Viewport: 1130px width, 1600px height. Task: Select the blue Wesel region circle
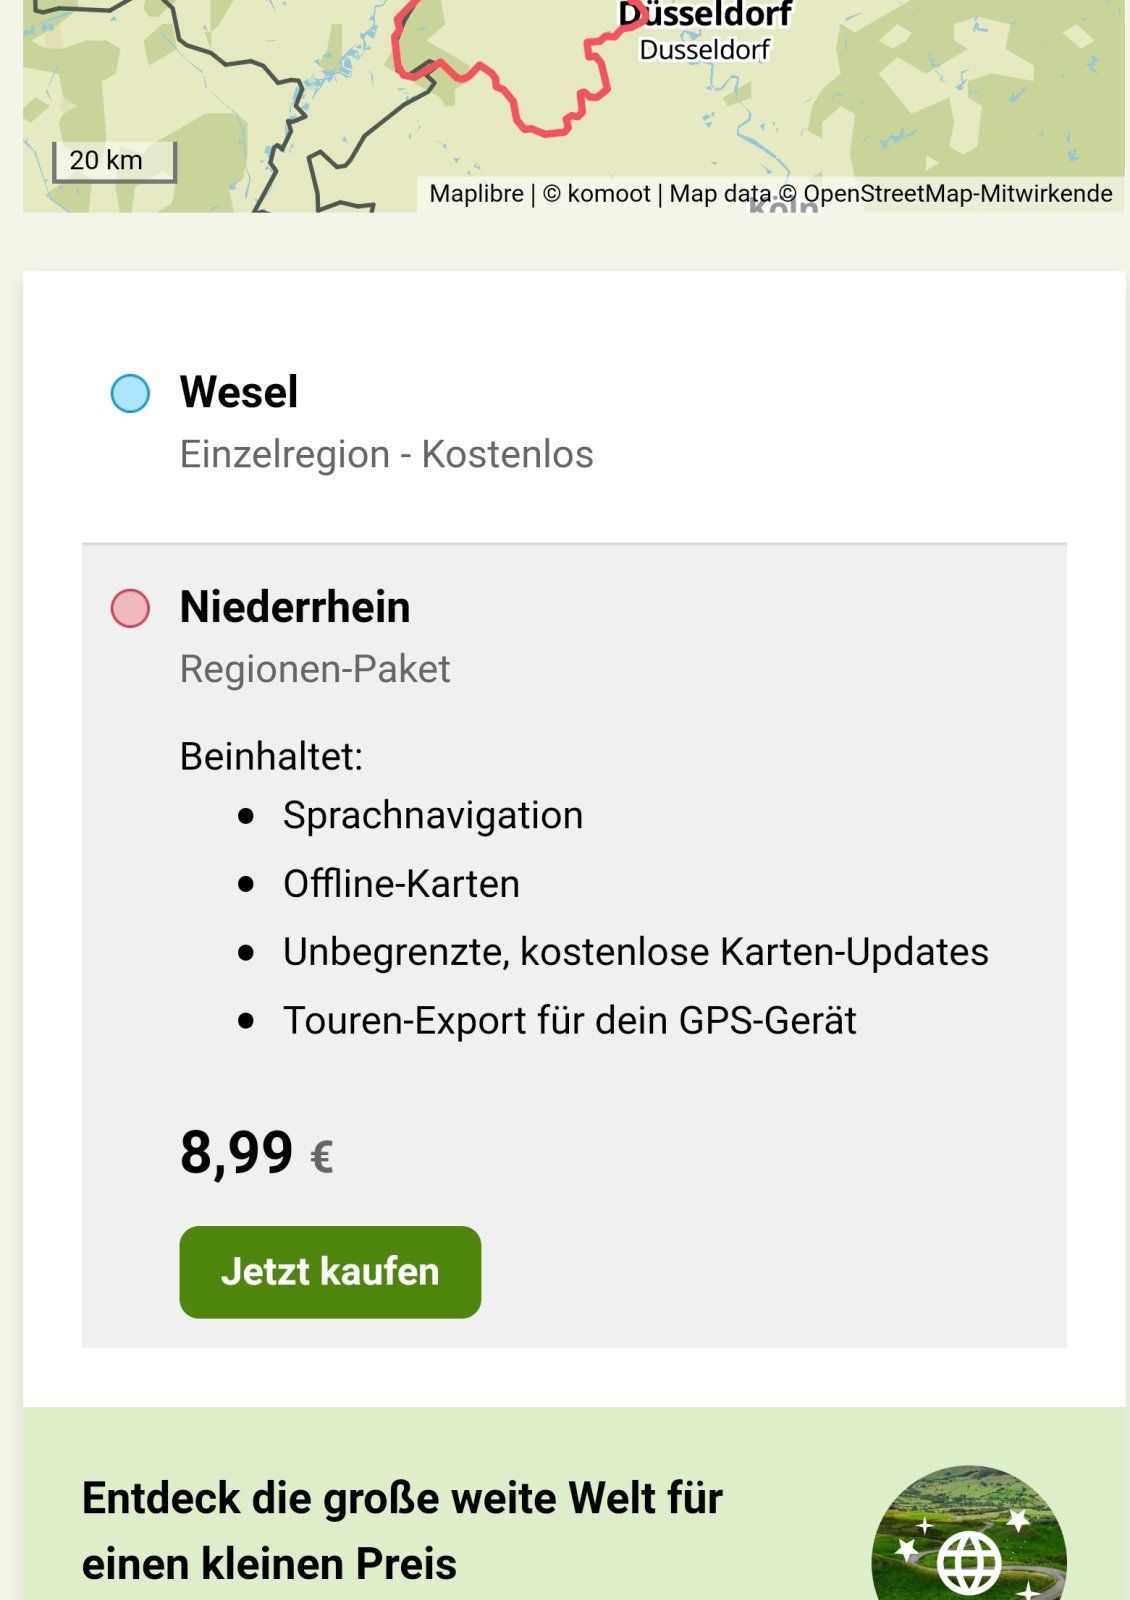pyautogui.click(x=130, y=394)
